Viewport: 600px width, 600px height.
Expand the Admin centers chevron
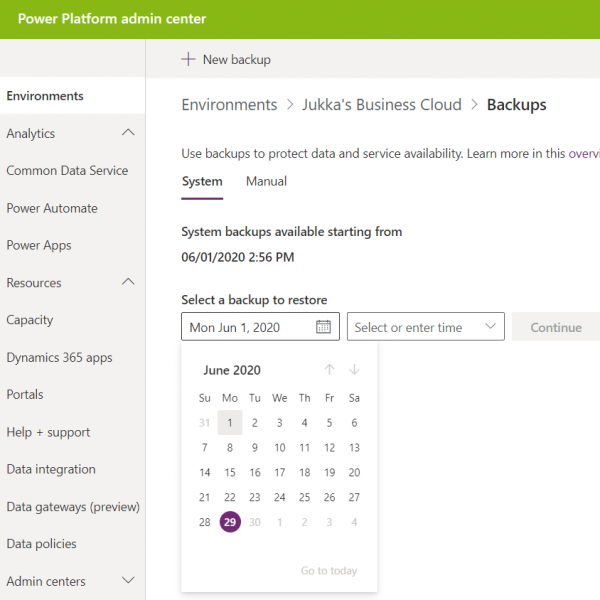tap(128, 580)
